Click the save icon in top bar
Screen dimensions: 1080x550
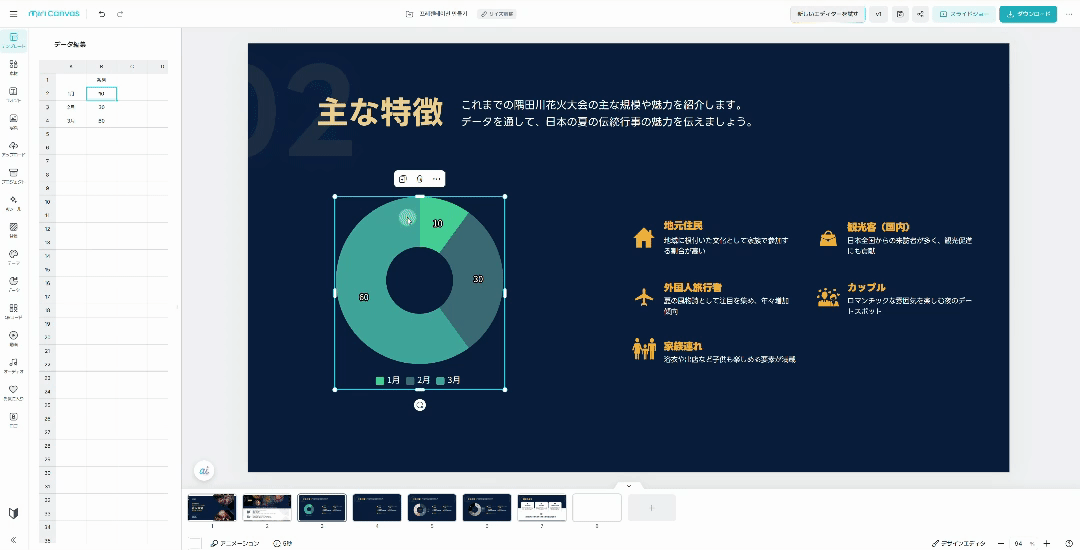900,14
